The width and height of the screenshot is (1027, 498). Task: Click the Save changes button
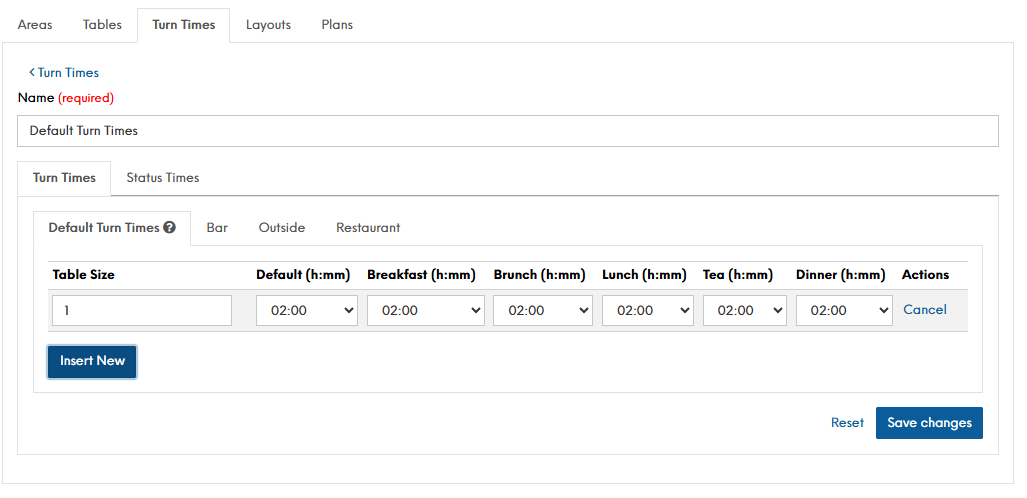[929, 423]
